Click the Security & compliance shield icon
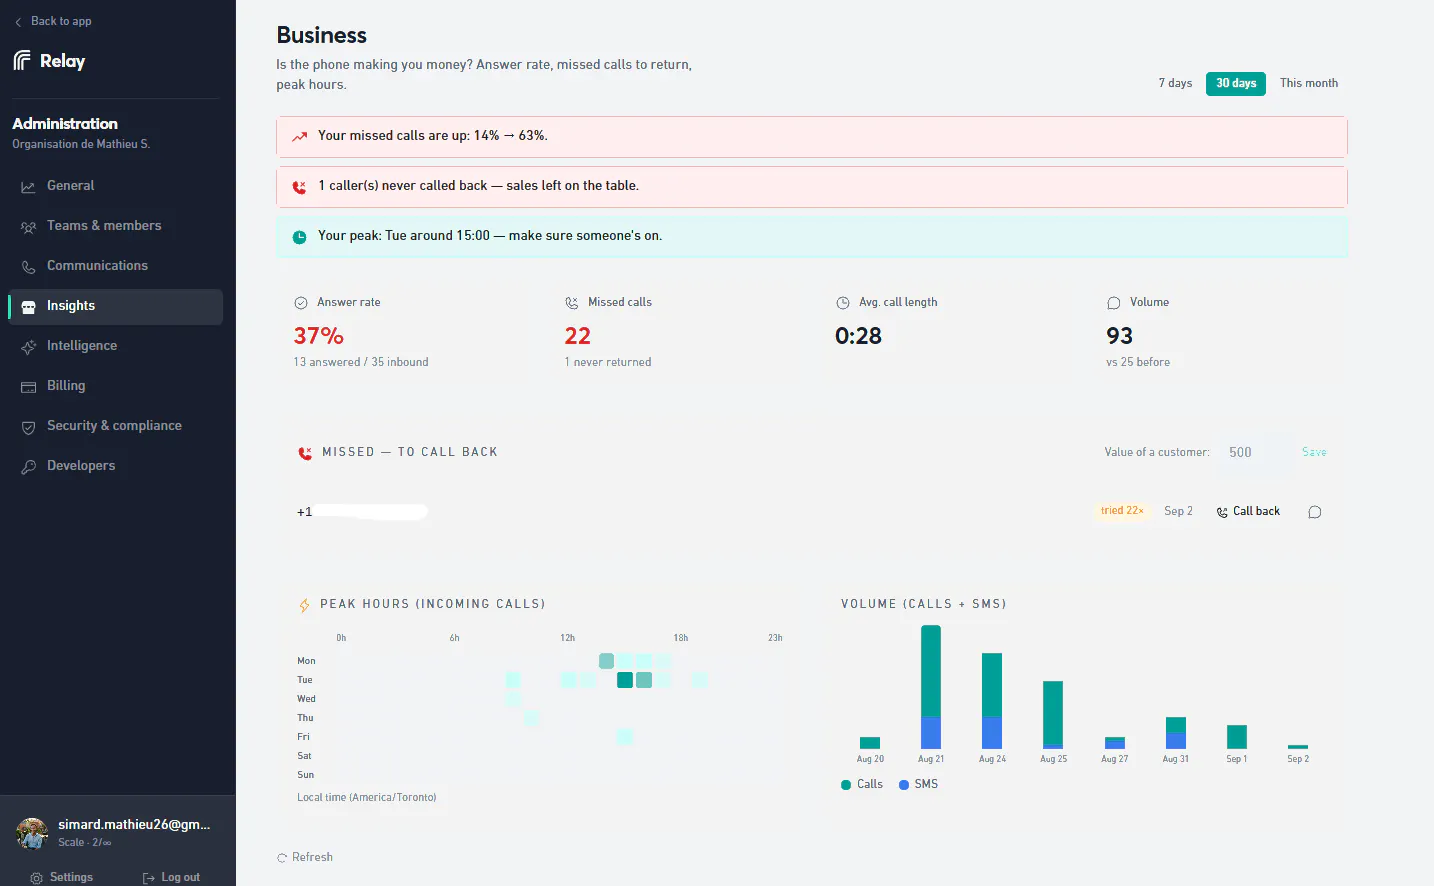1434x886 pixels. pos(28,427)
